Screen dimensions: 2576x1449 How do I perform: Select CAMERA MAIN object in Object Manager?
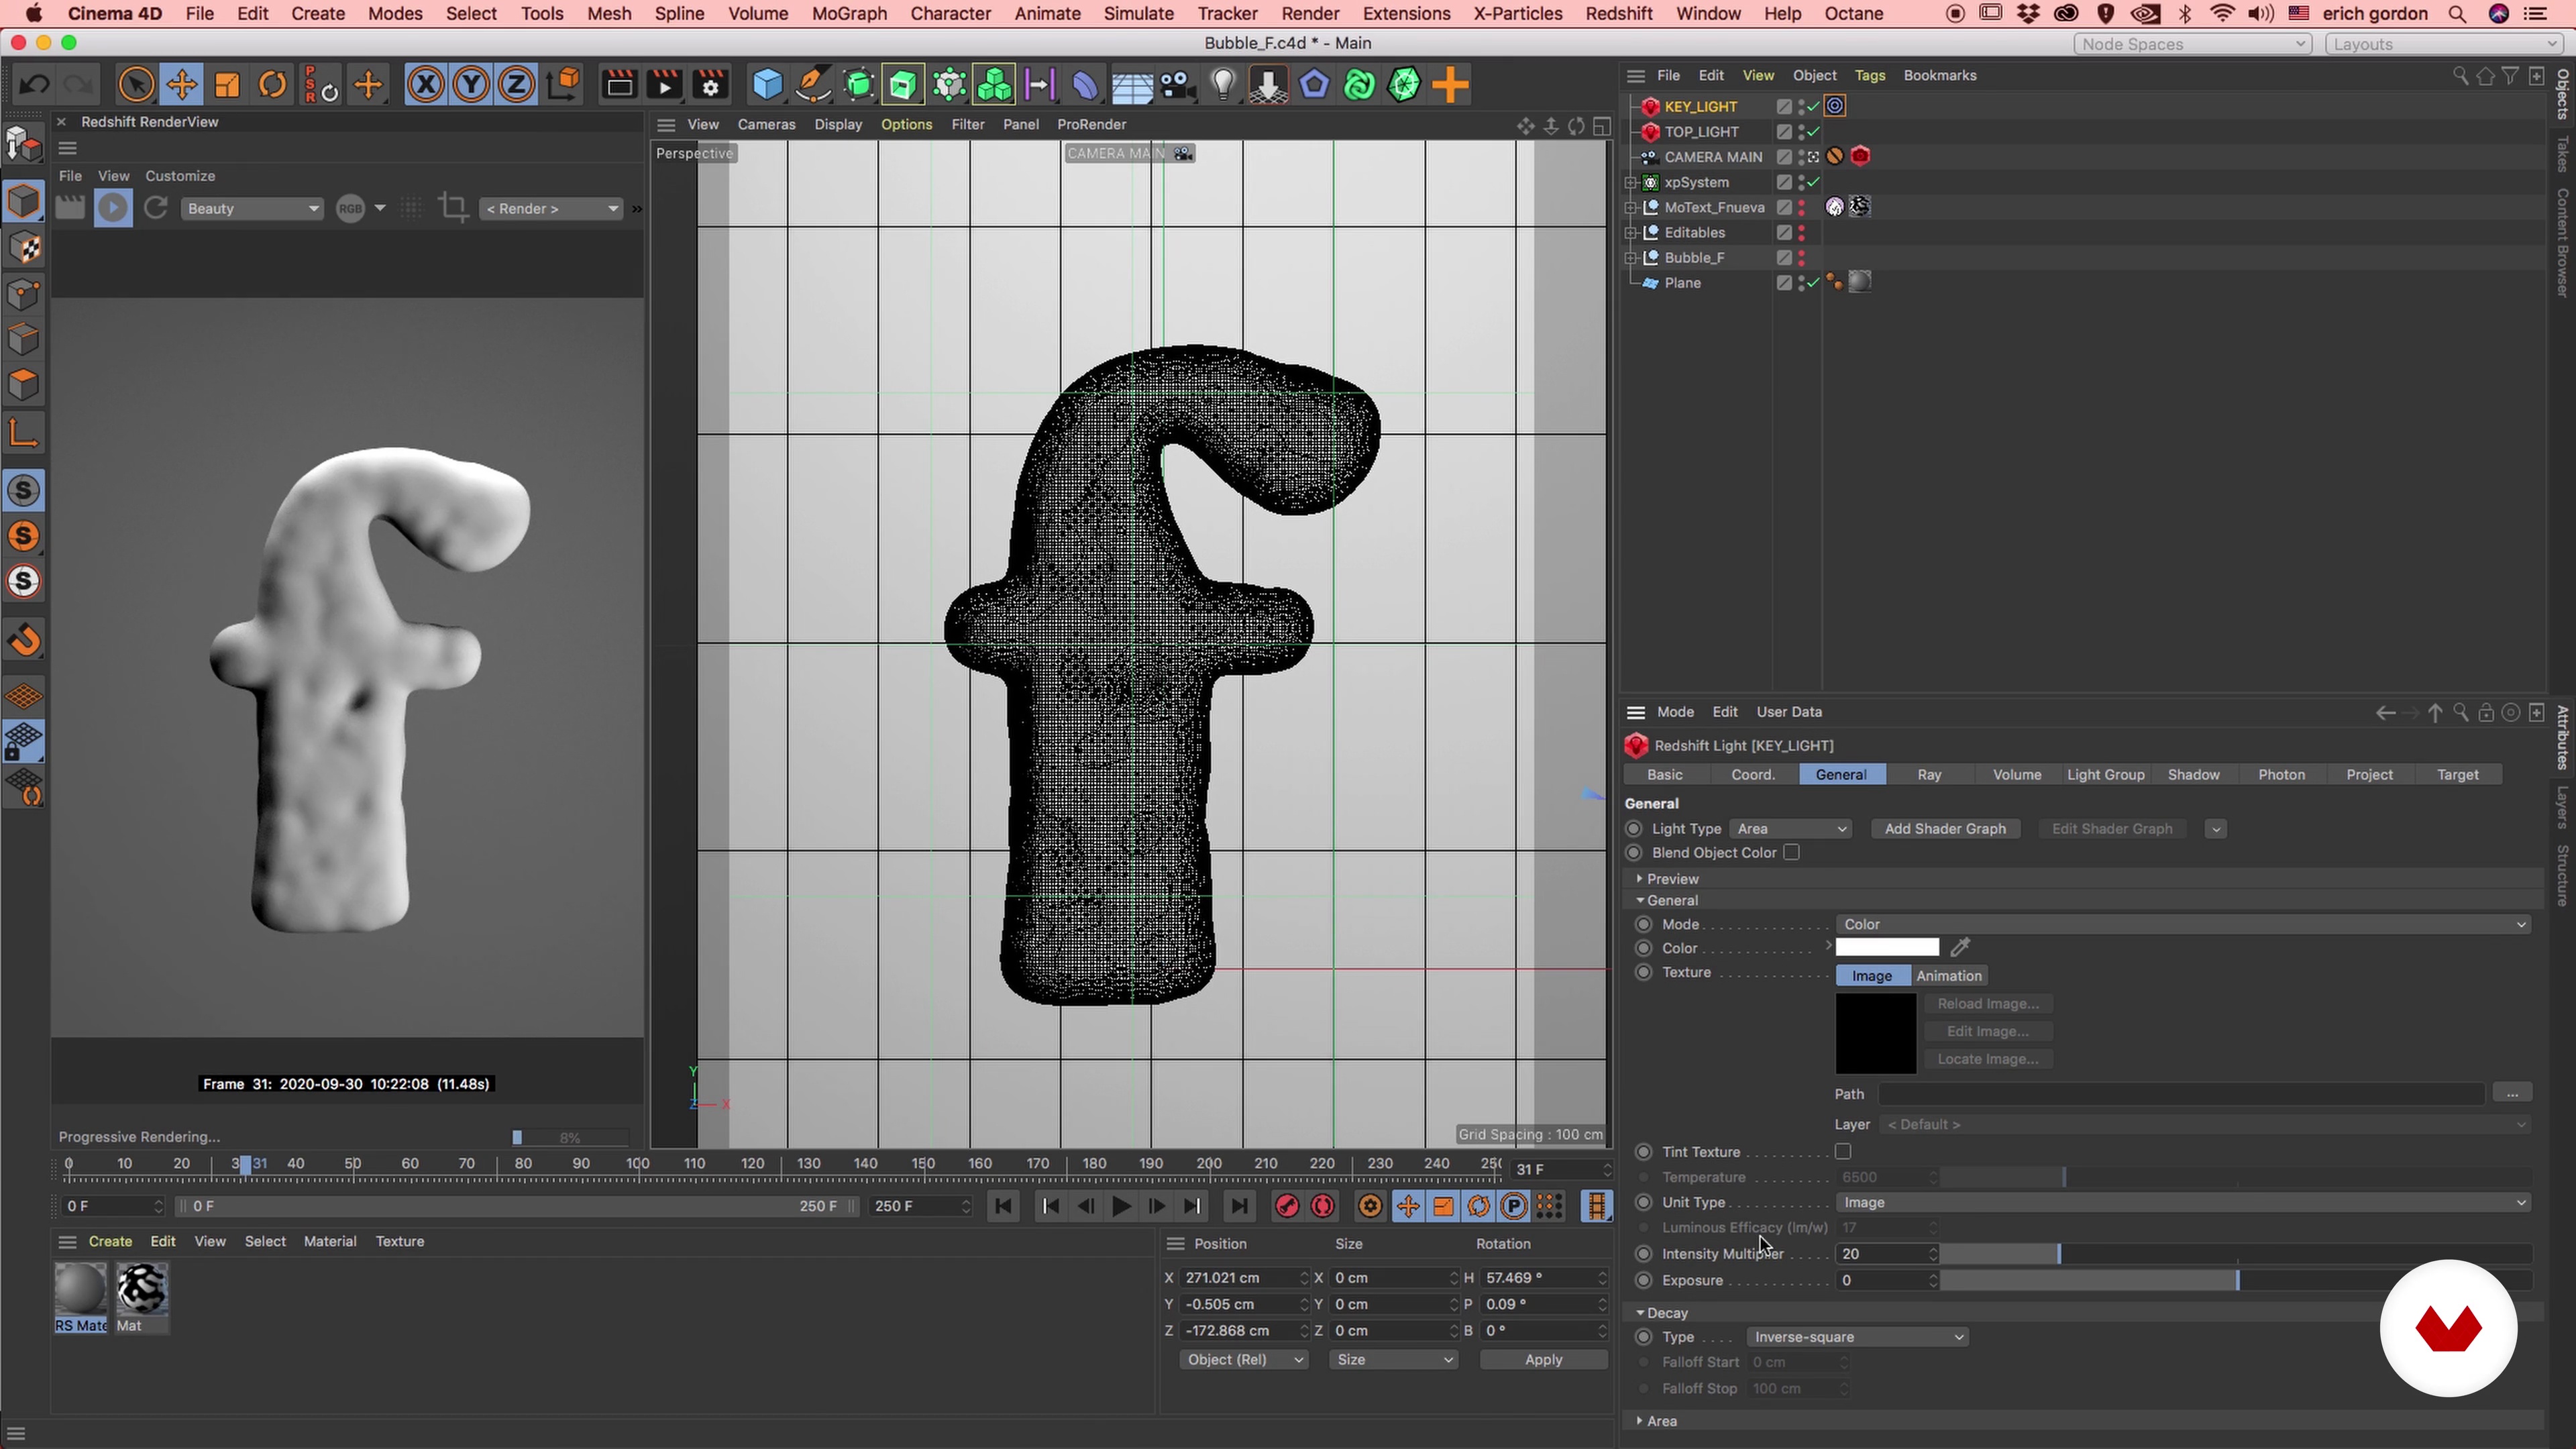[x=1713, y=157]
